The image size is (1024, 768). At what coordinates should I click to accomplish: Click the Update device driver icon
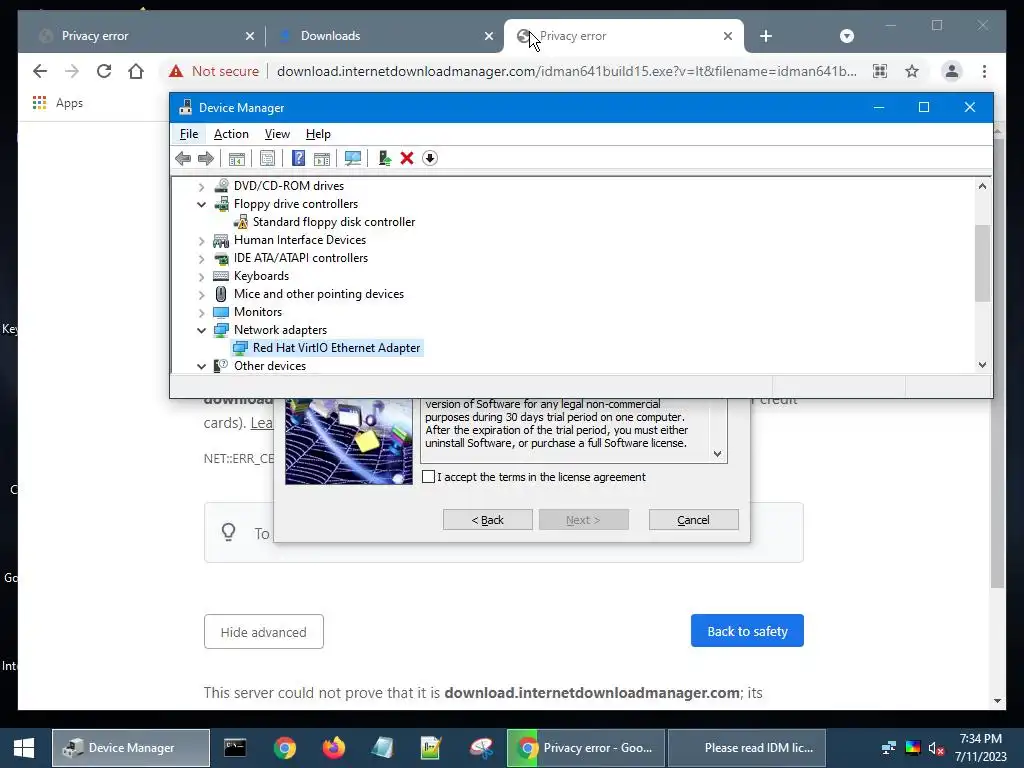click(x=385, y=158)
